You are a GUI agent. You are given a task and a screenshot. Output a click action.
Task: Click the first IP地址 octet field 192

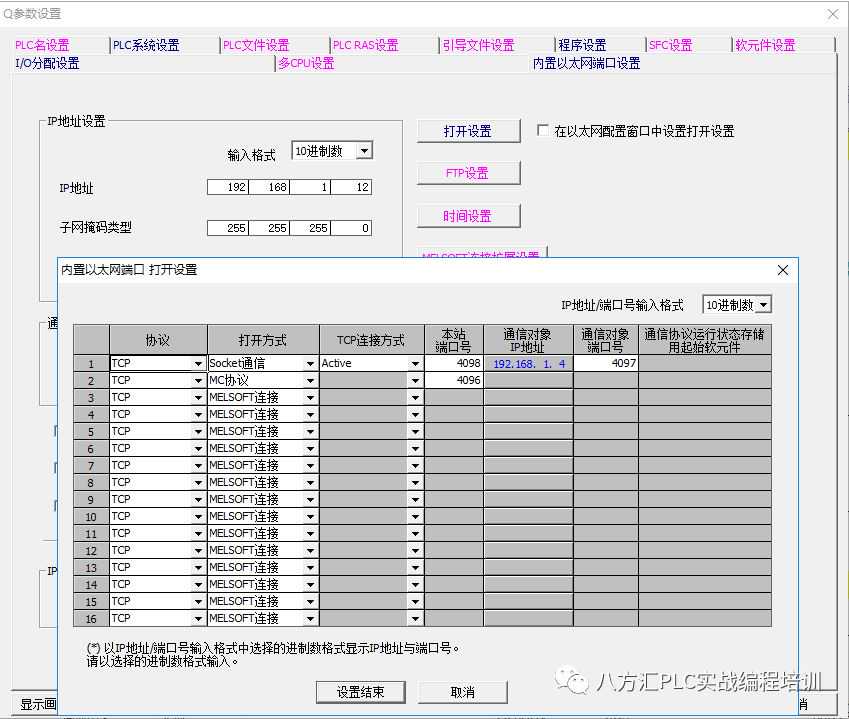228,188
